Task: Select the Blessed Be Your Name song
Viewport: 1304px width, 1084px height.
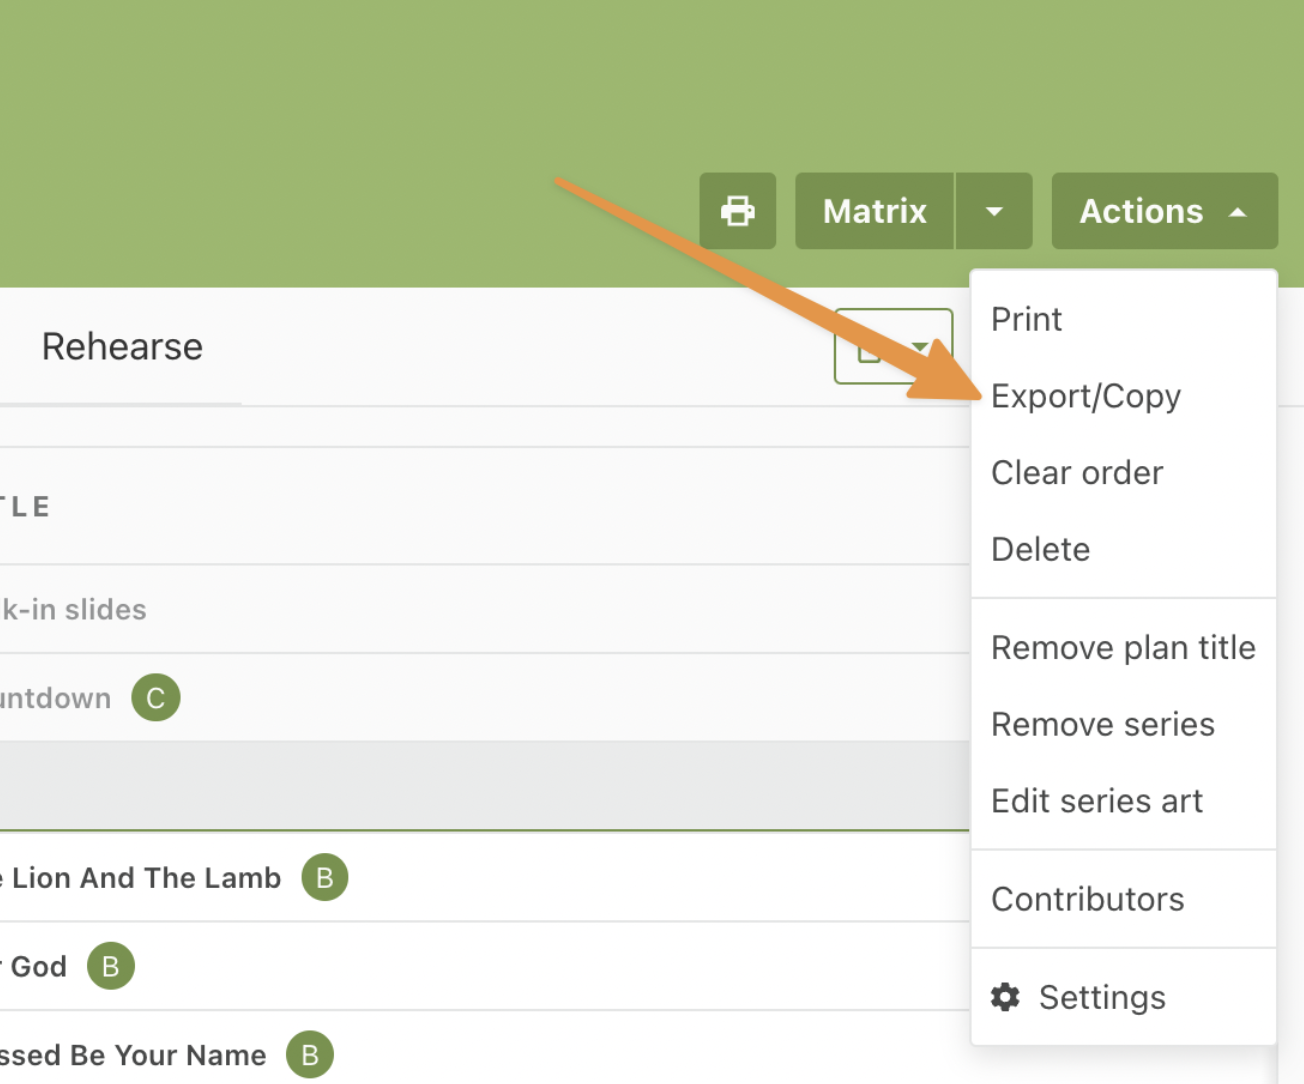Action: (x=133, y=1055)
